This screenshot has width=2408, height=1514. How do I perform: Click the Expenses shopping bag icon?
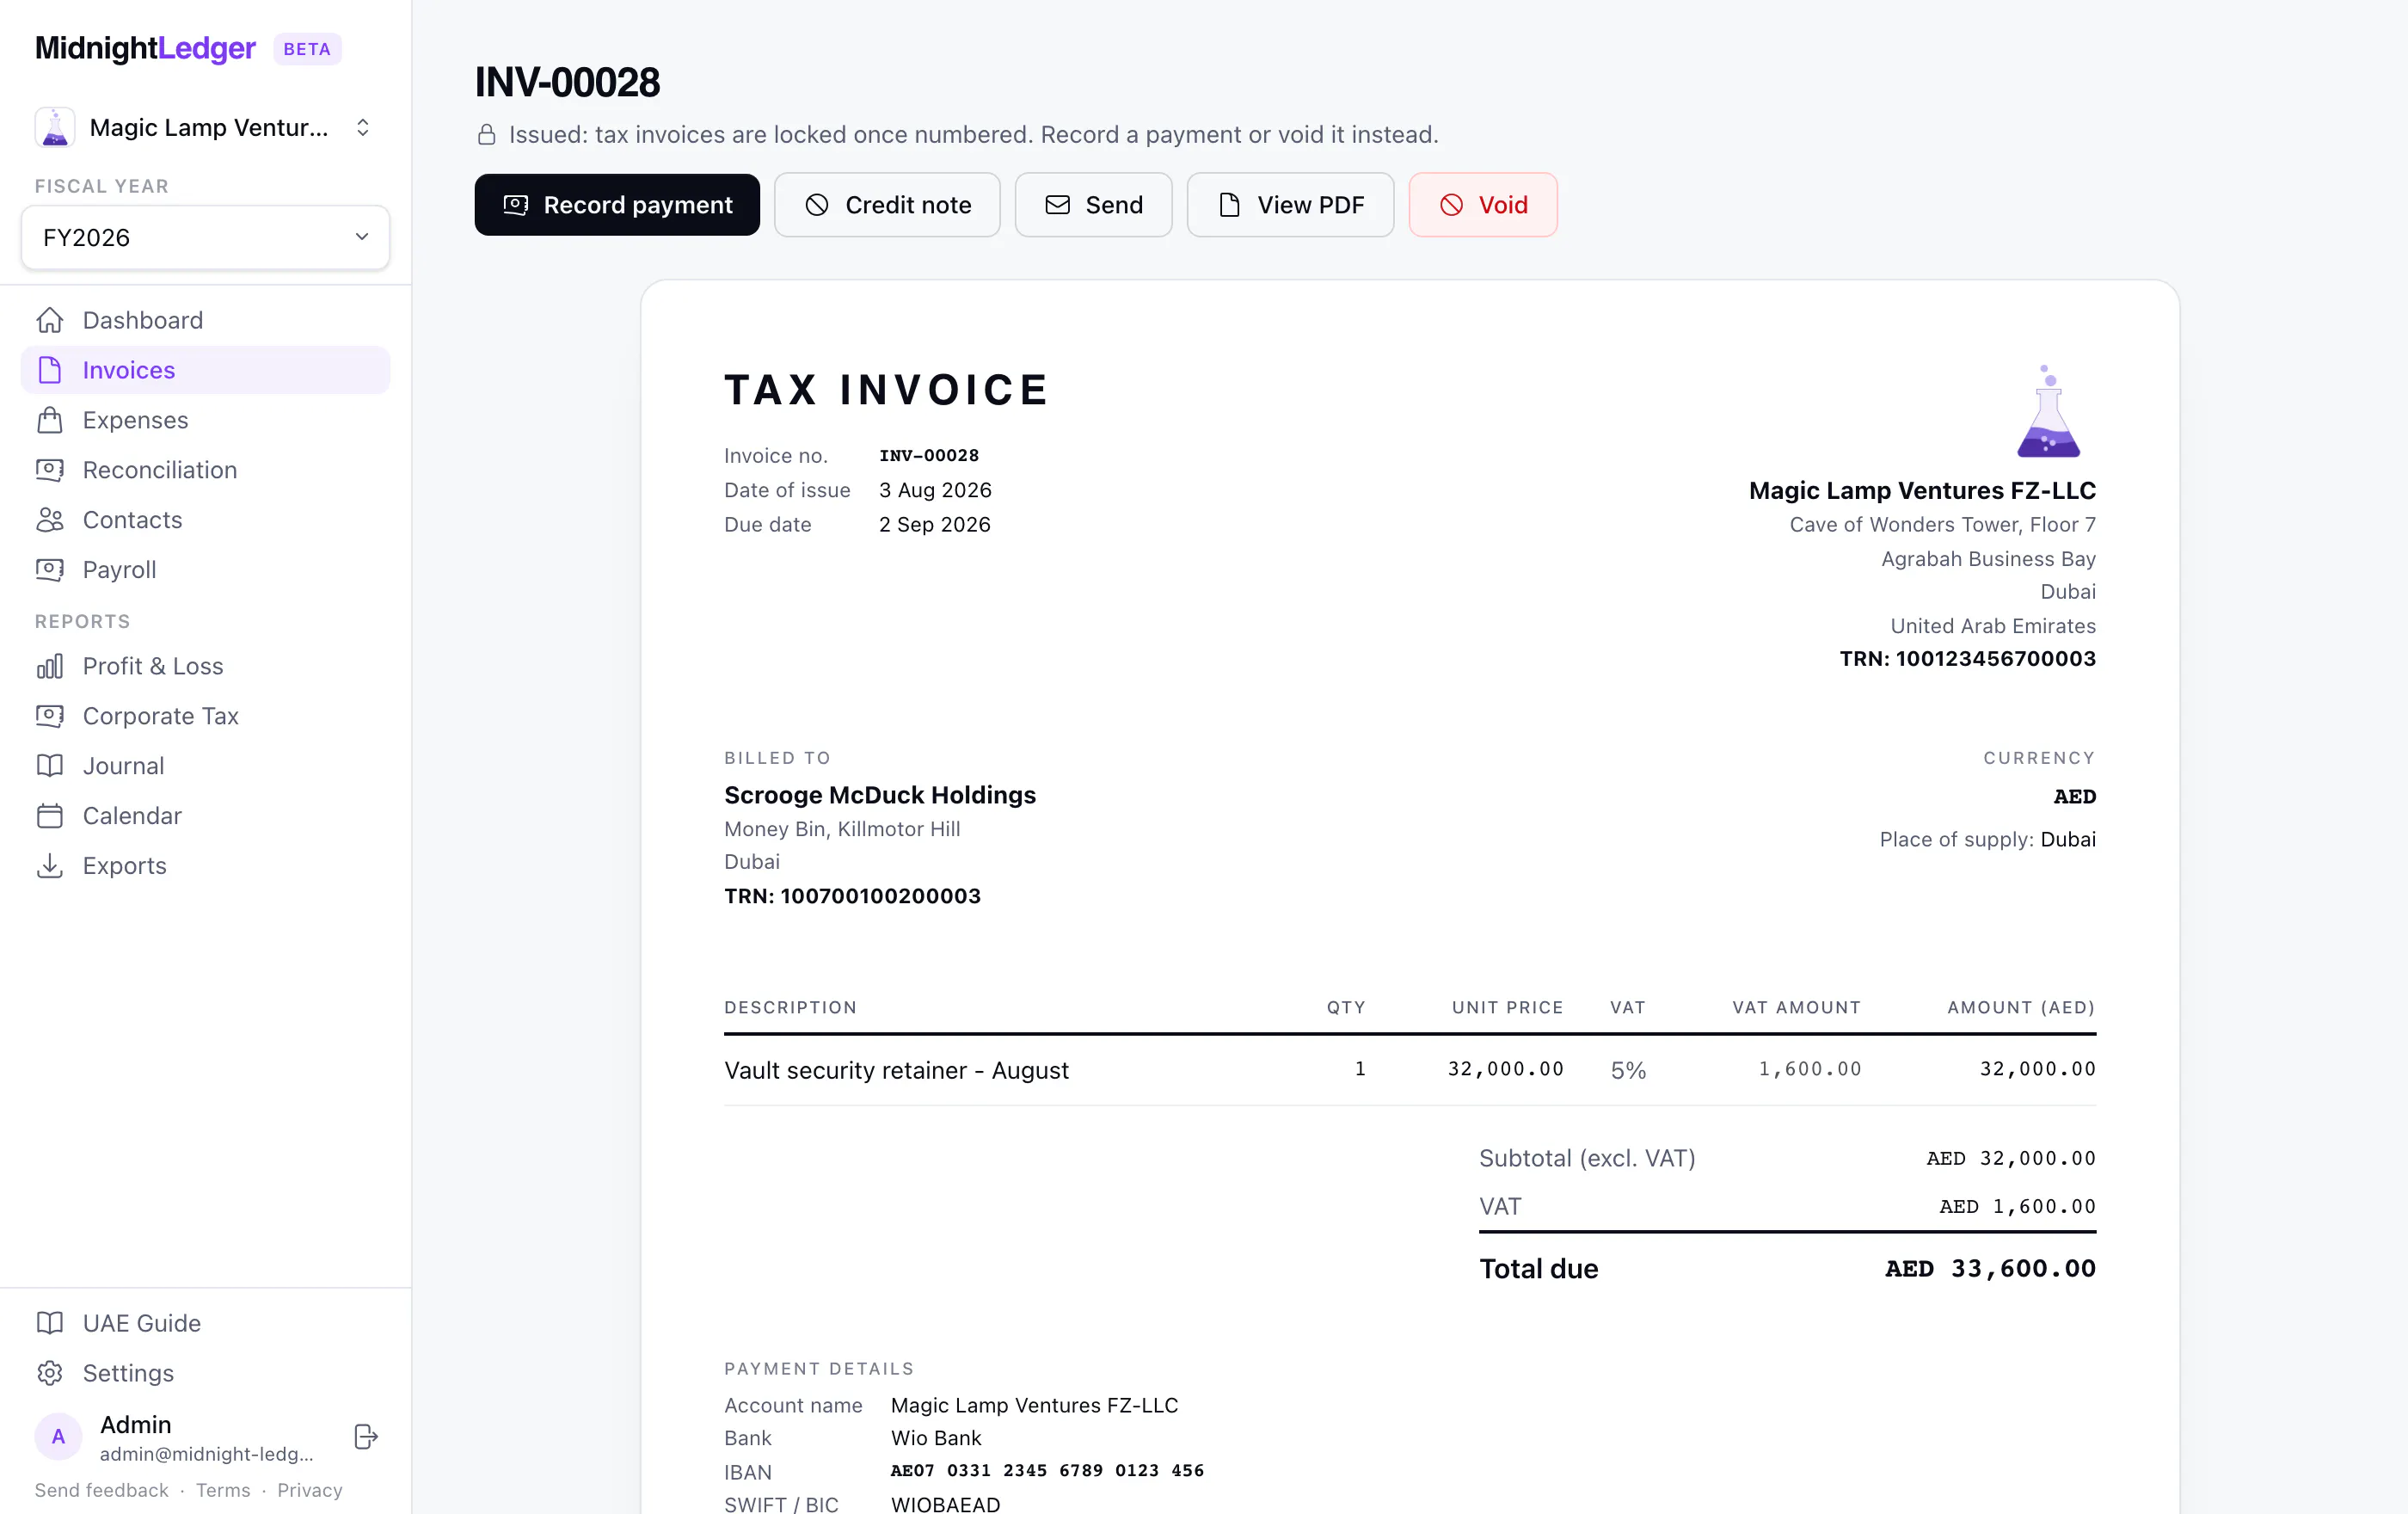[x=50, y=420]
